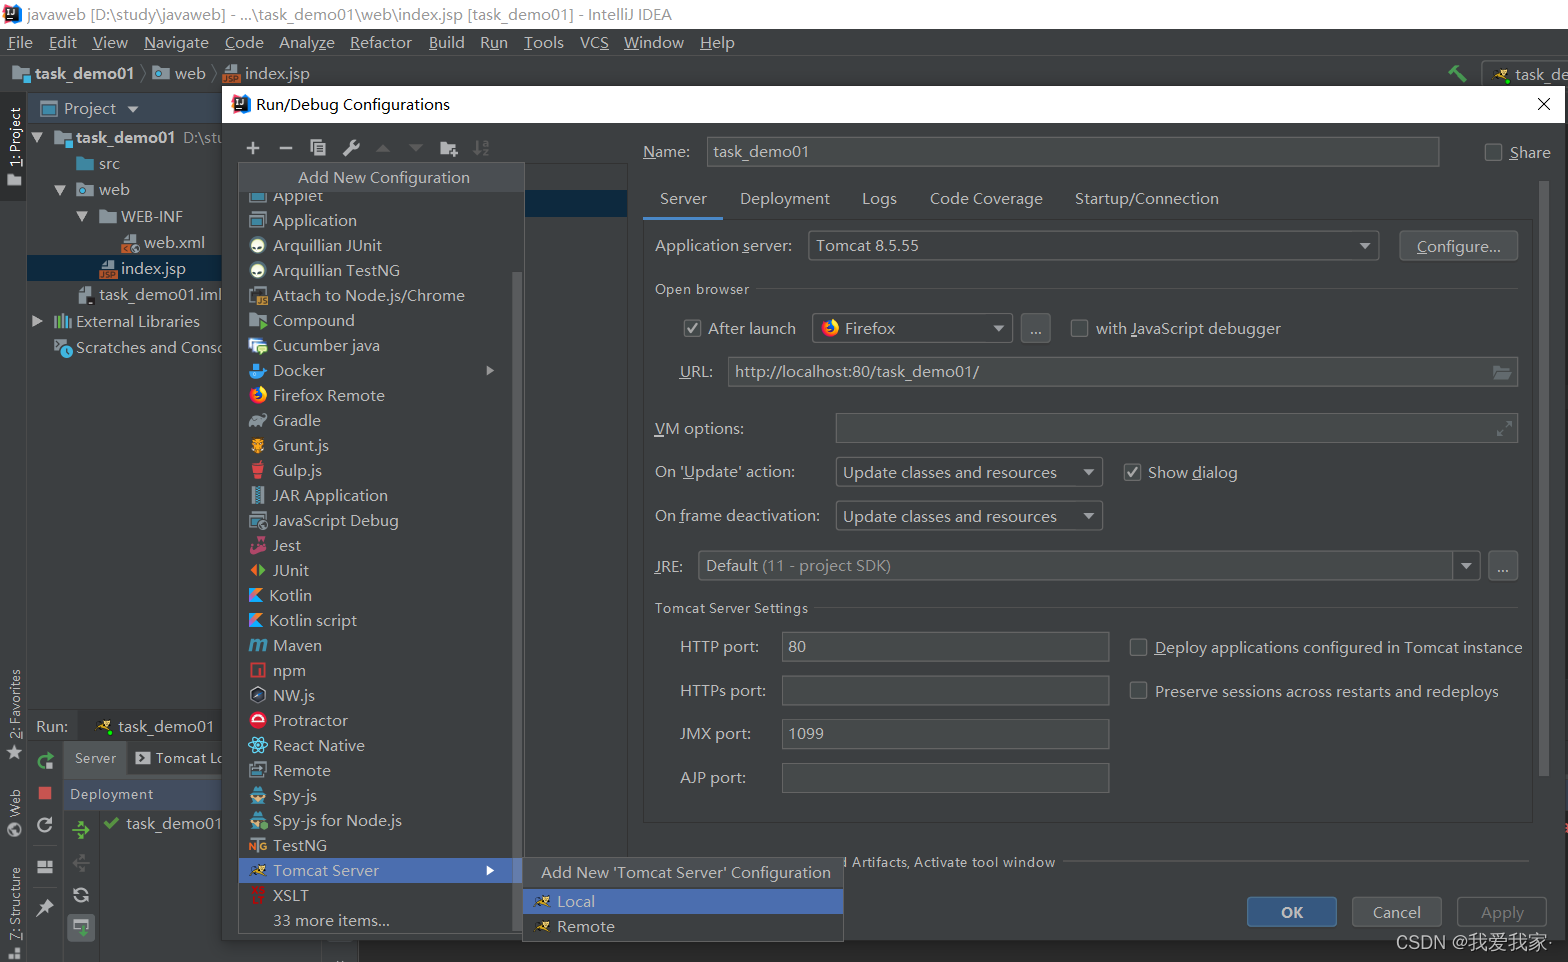Select index.jsp in project tree
The image size is (1568, 962).
tap(152, 268)
